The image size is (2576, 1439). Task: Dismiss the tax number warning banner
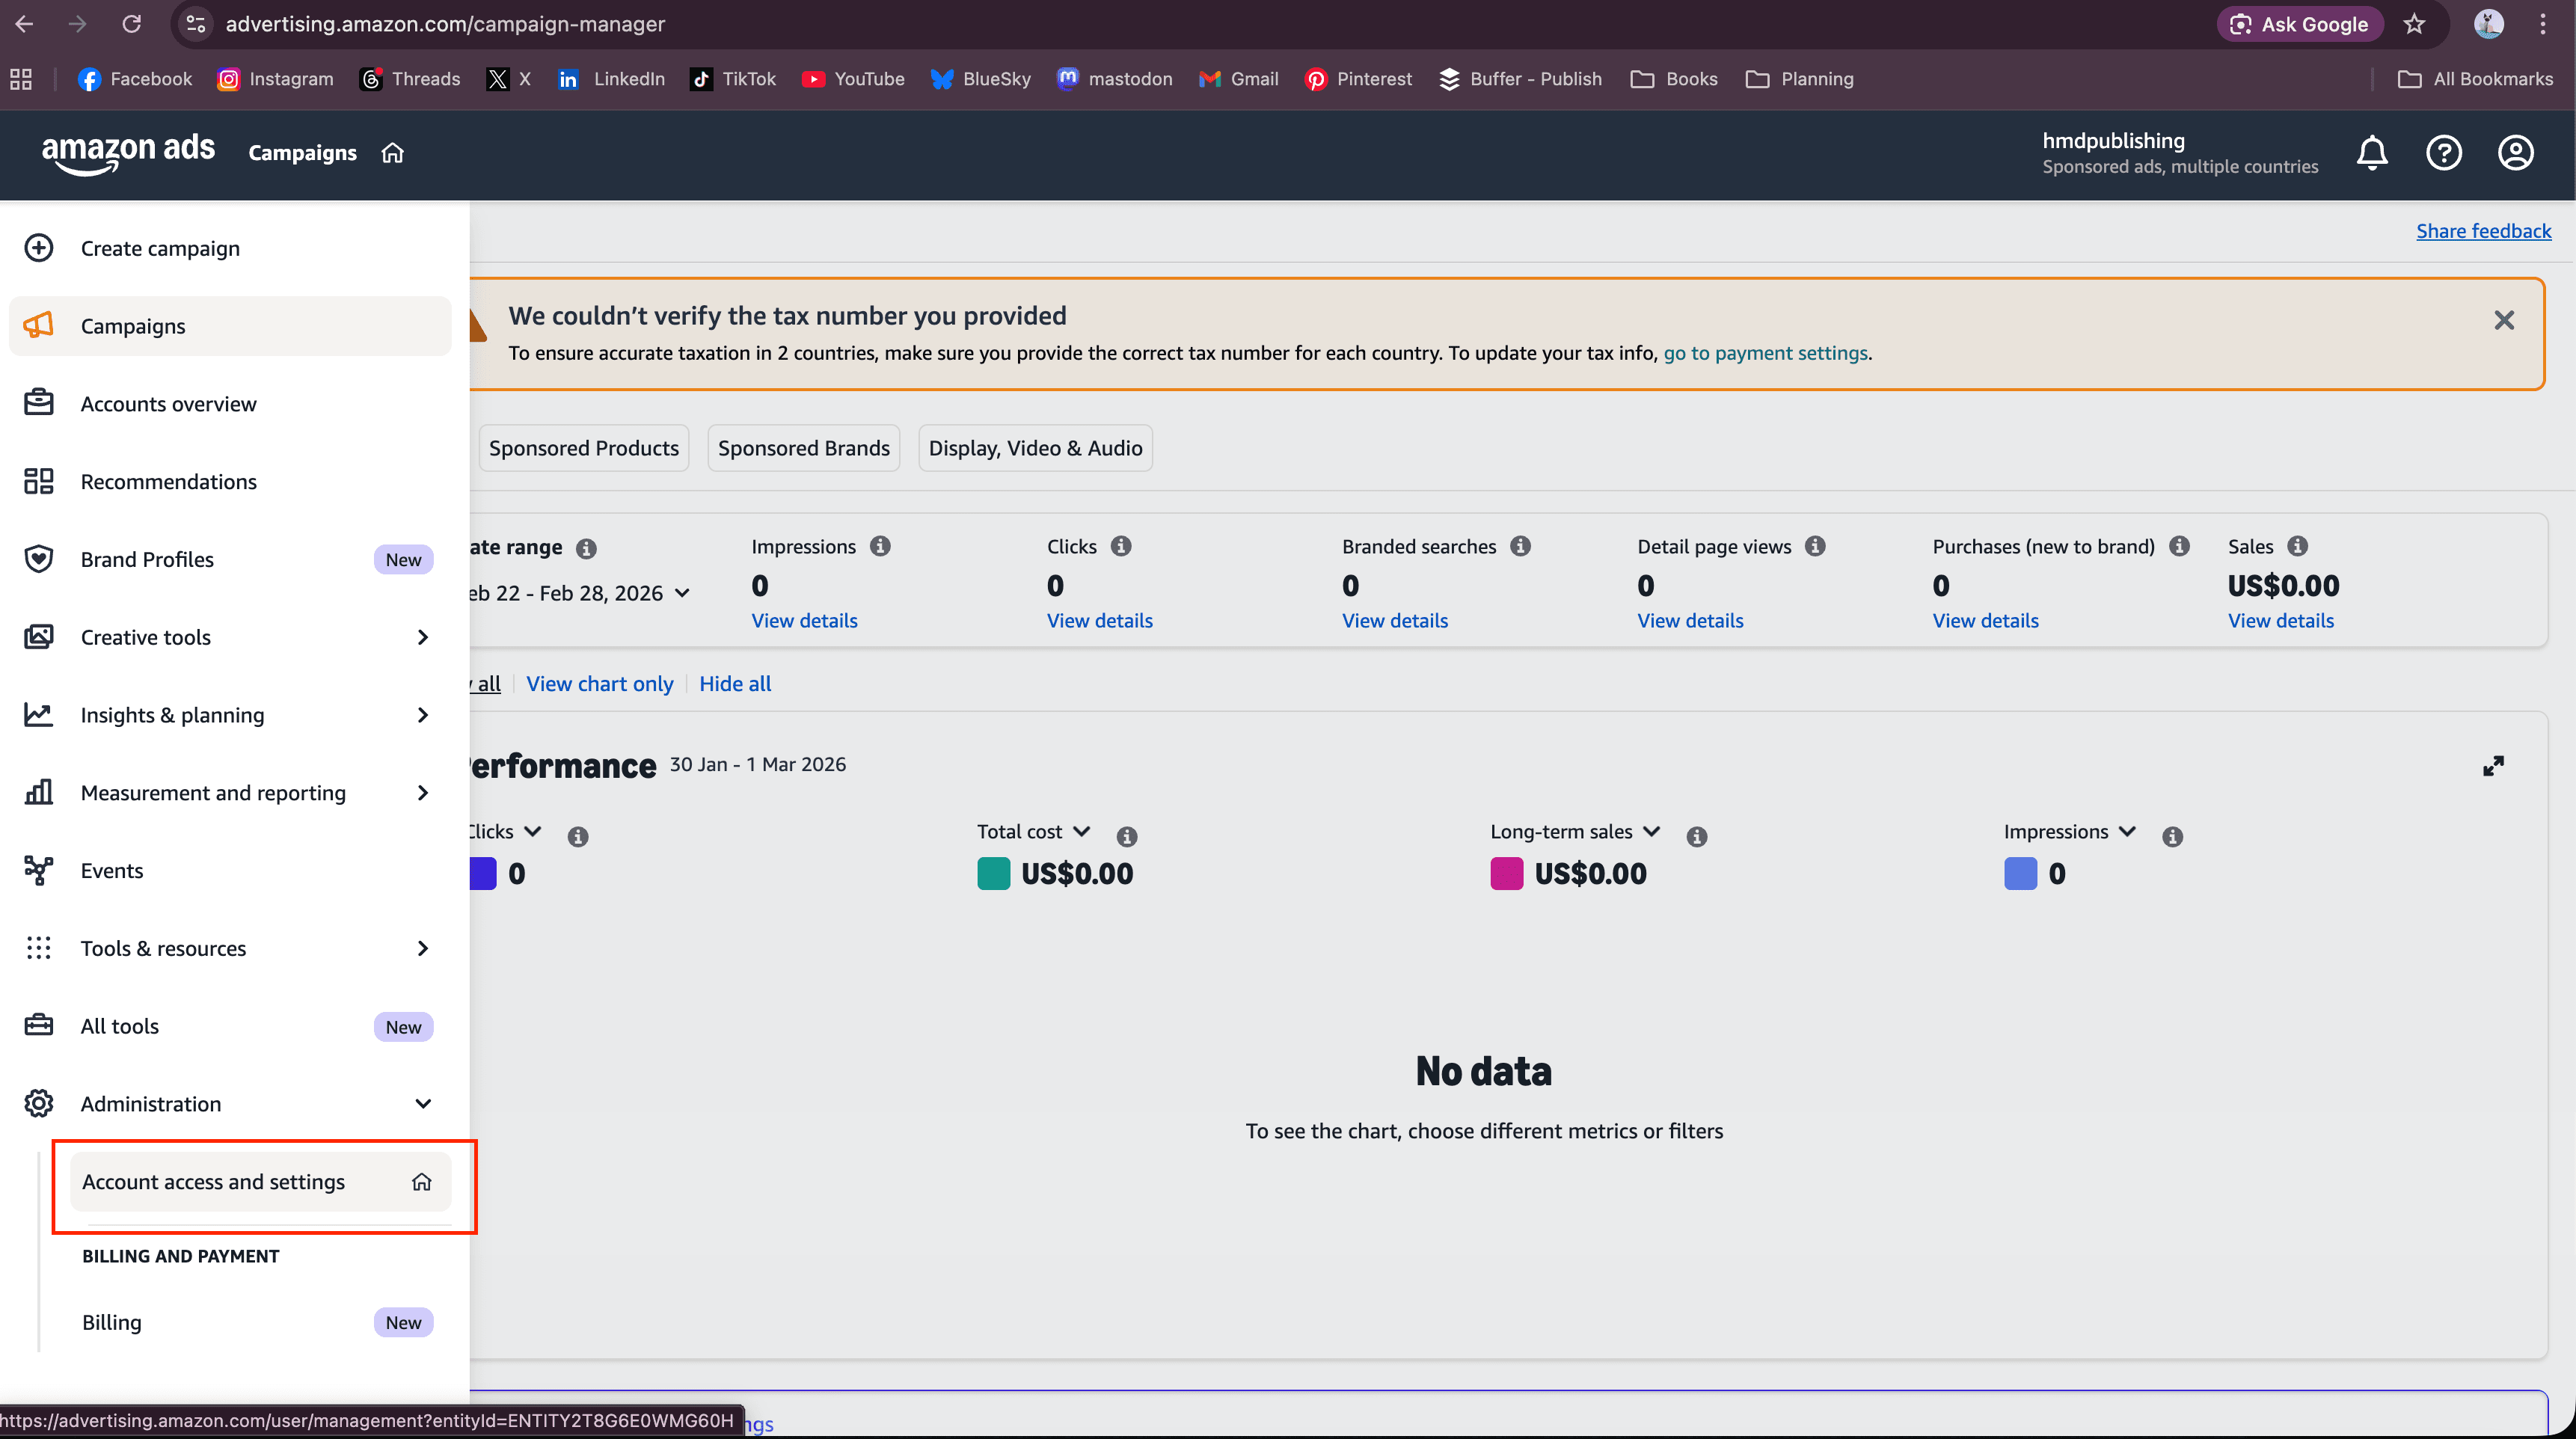[2504, 320]
